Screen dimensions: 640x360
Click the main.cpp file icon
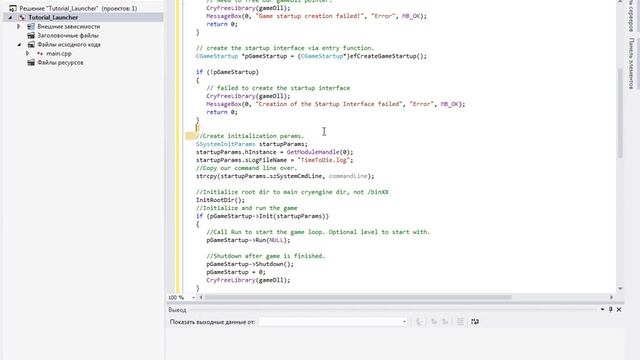[40, 53]
